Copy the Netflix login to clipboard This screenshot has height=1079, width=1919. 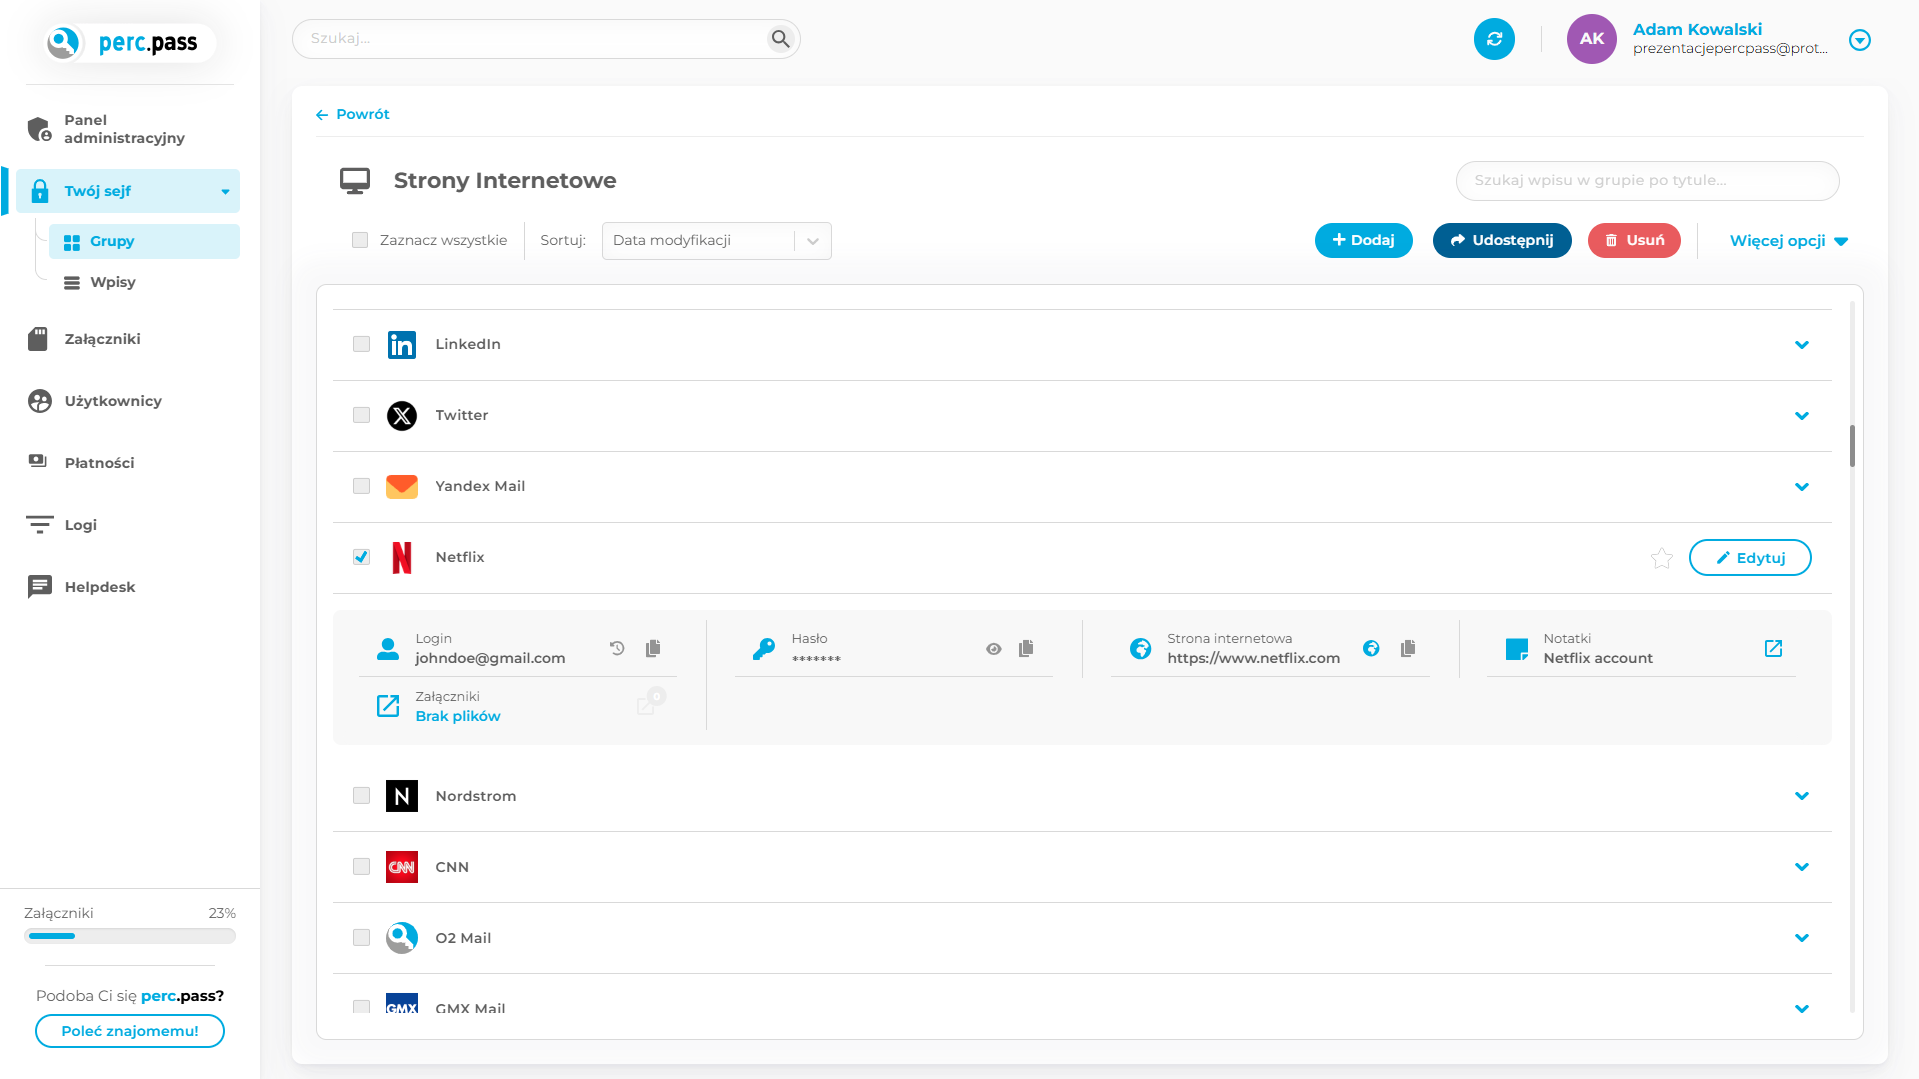(653, 648)
